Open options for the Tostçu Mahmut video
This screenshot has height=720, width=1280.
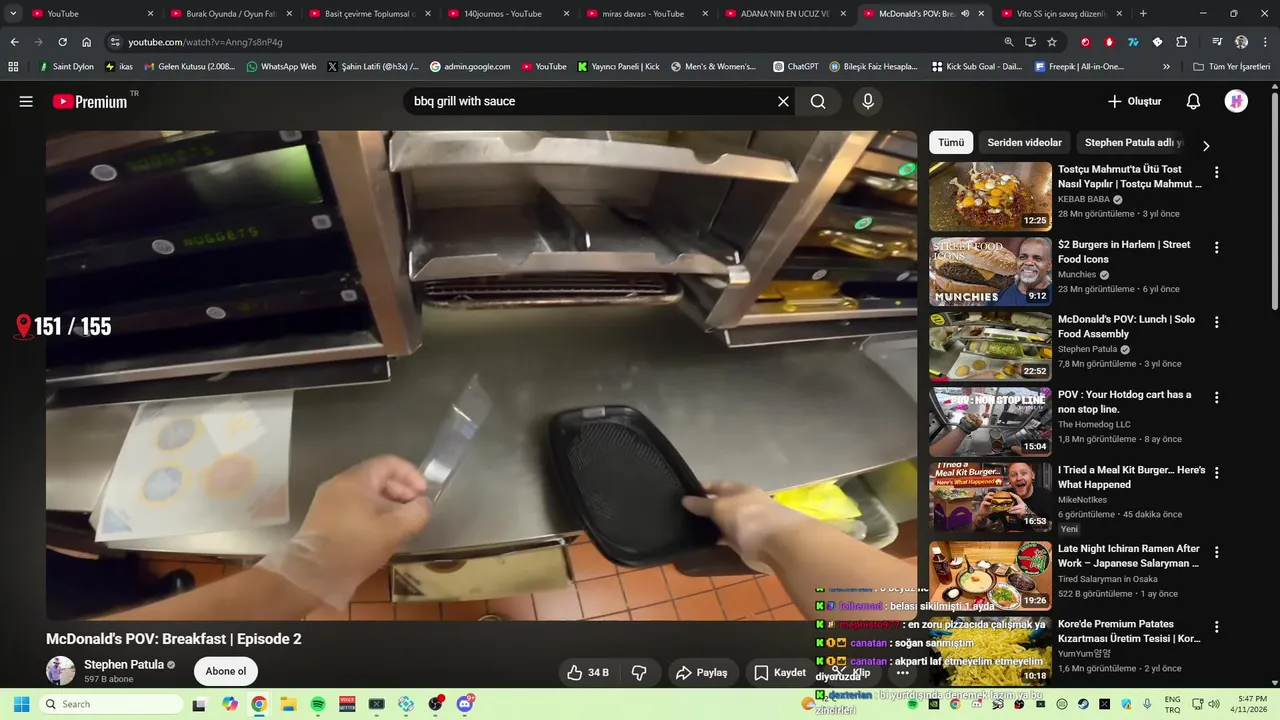tap(1216, 172)
